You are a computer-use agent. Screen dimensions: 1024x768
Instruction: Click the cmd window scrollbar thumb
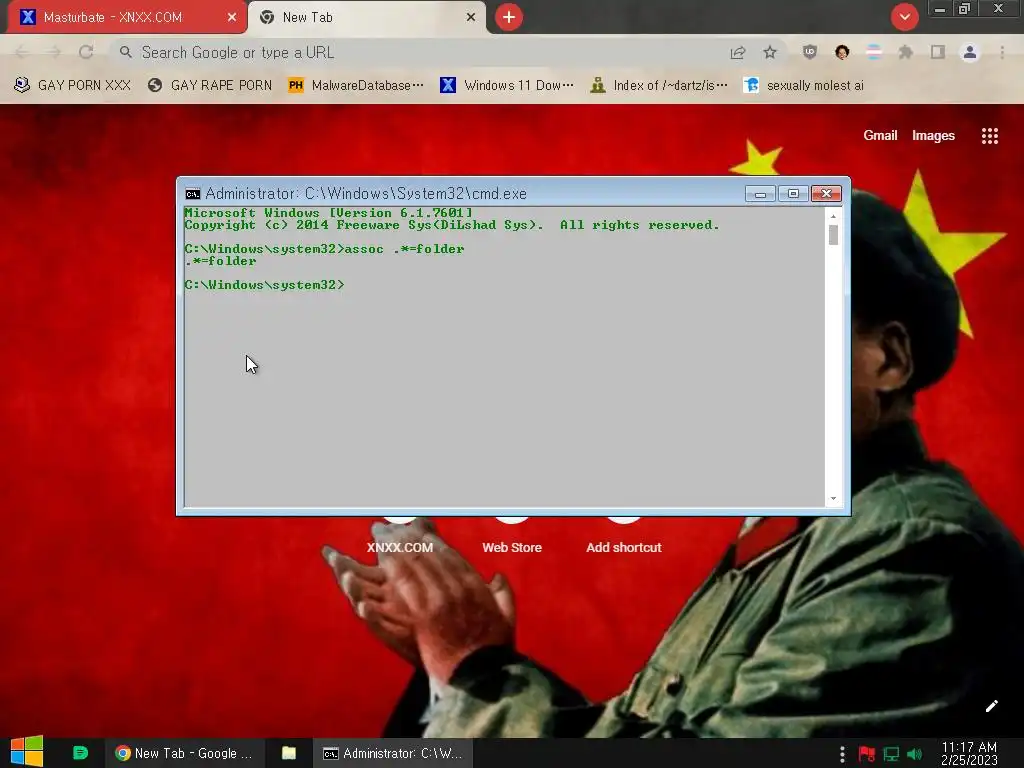pos(833,235)
